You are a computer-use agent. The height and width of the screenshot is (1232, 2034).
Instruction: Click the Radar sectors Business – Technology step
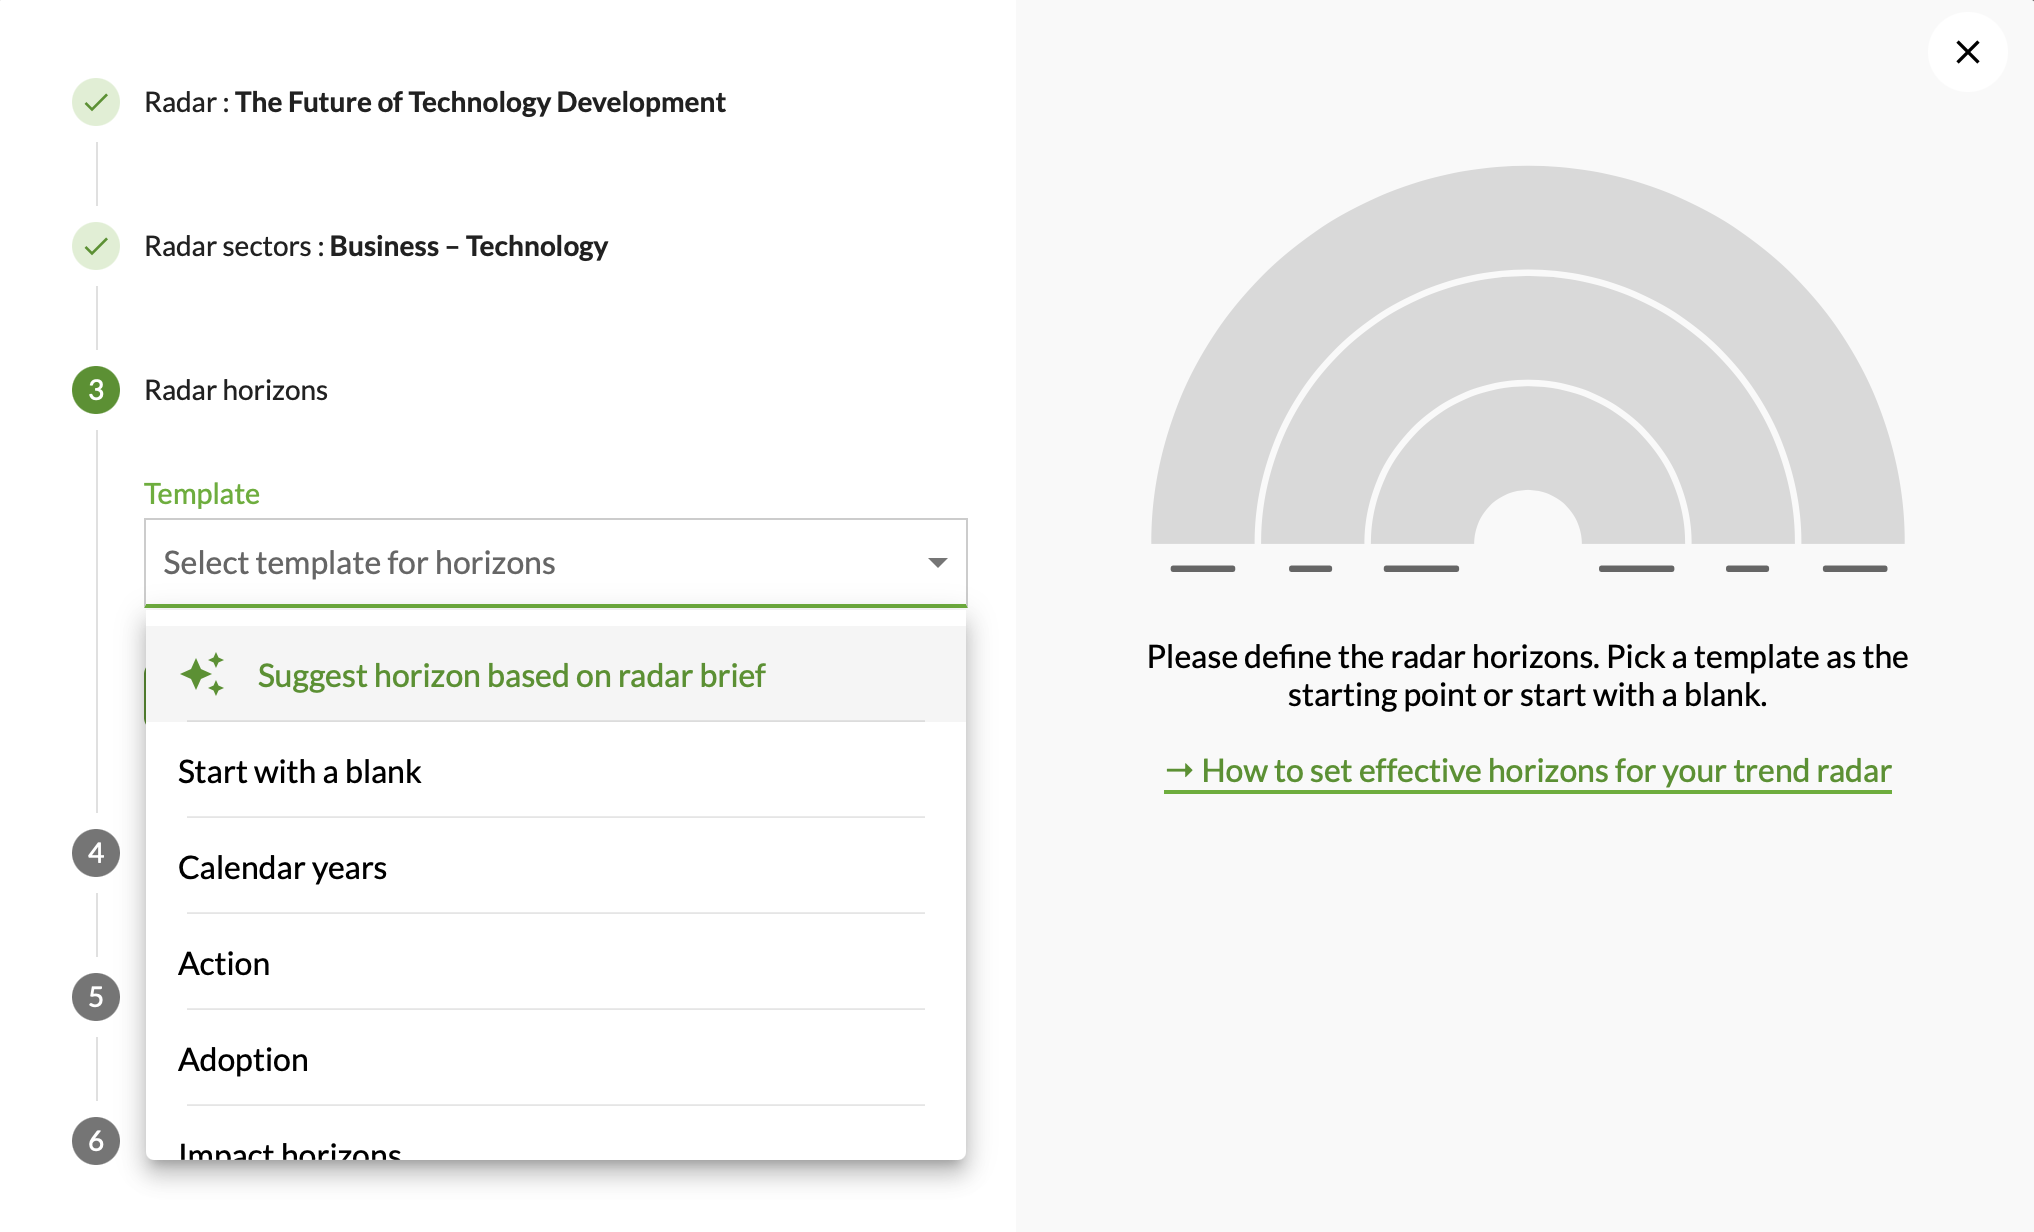coord(376,246)
